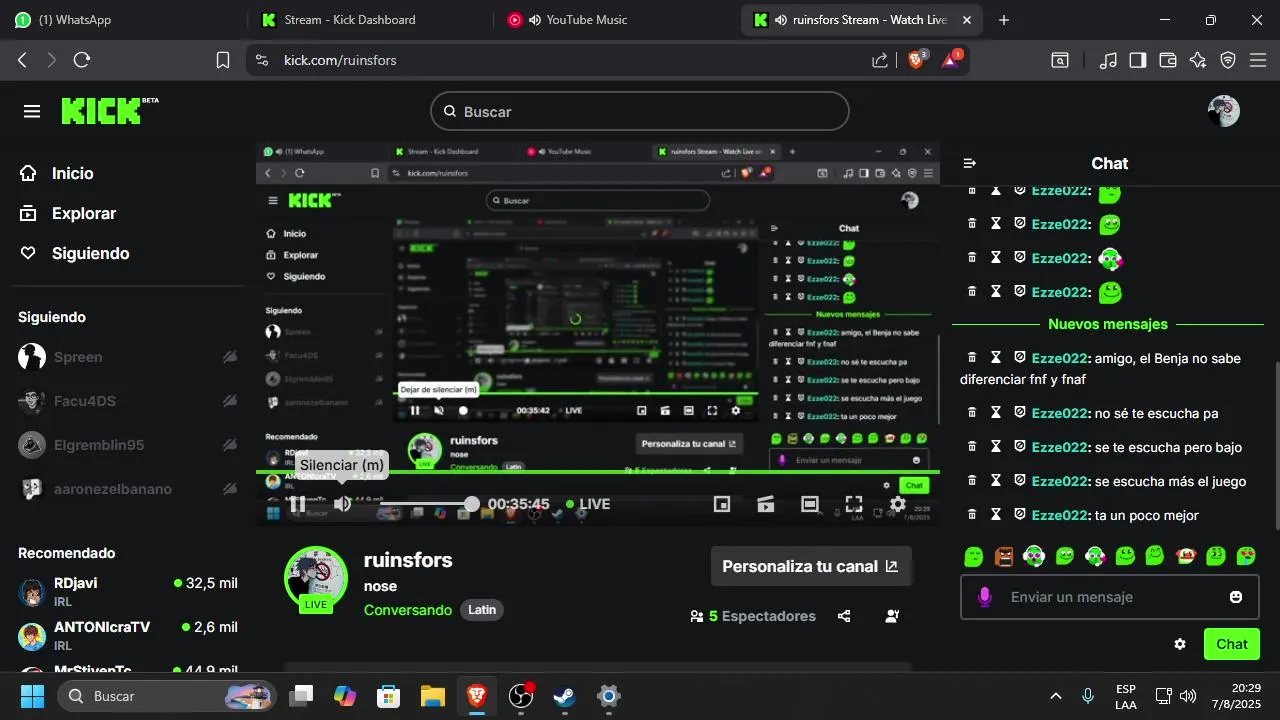Click the Enviar un mensaje input
Screen dimensions: 1280x720
point(1110,597)
